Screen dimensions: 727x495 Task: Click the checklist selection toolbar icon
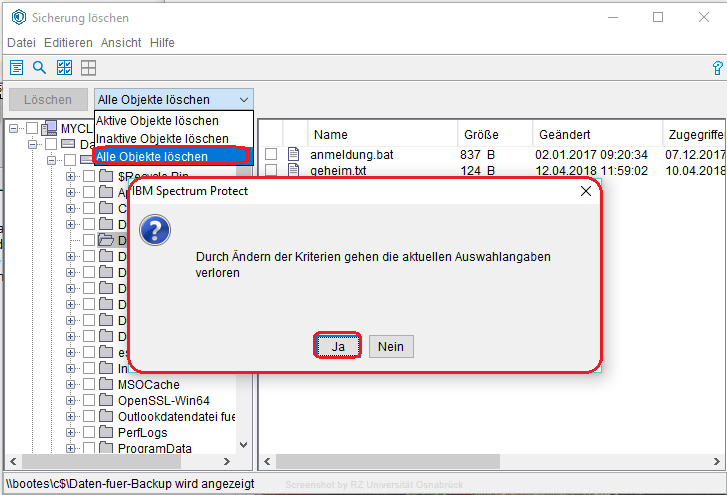point(65,68)
